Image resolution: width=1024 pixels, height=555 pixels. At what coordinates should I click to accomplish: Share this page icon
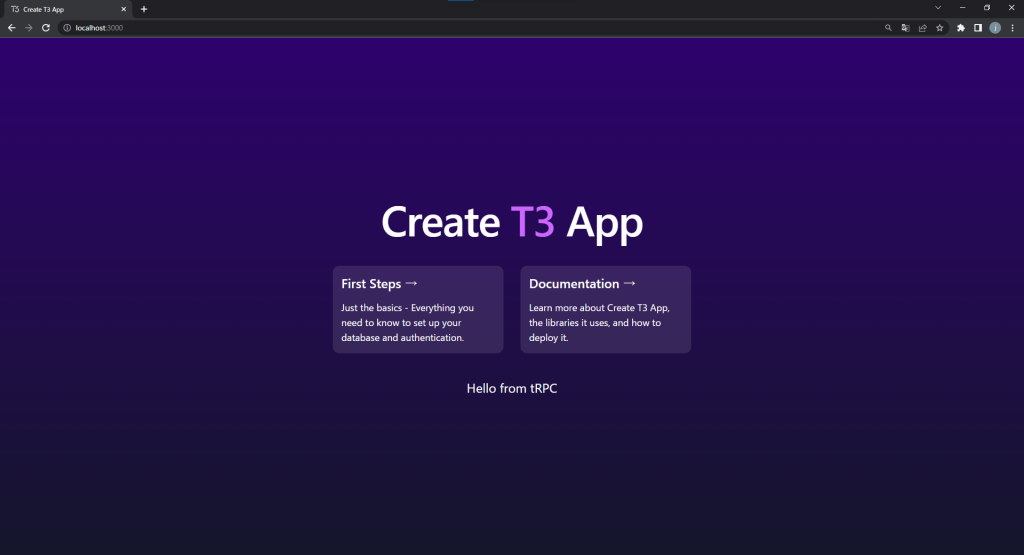click(x=922, y=28)
